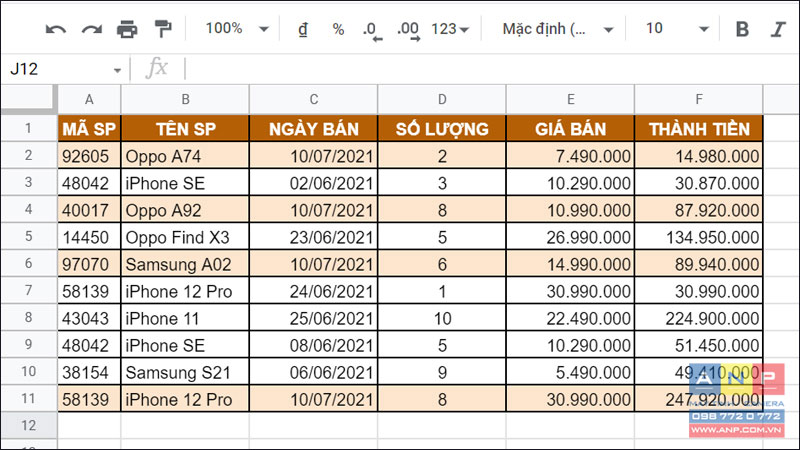Select the Samsung S21 cell

tap(185, 372)
